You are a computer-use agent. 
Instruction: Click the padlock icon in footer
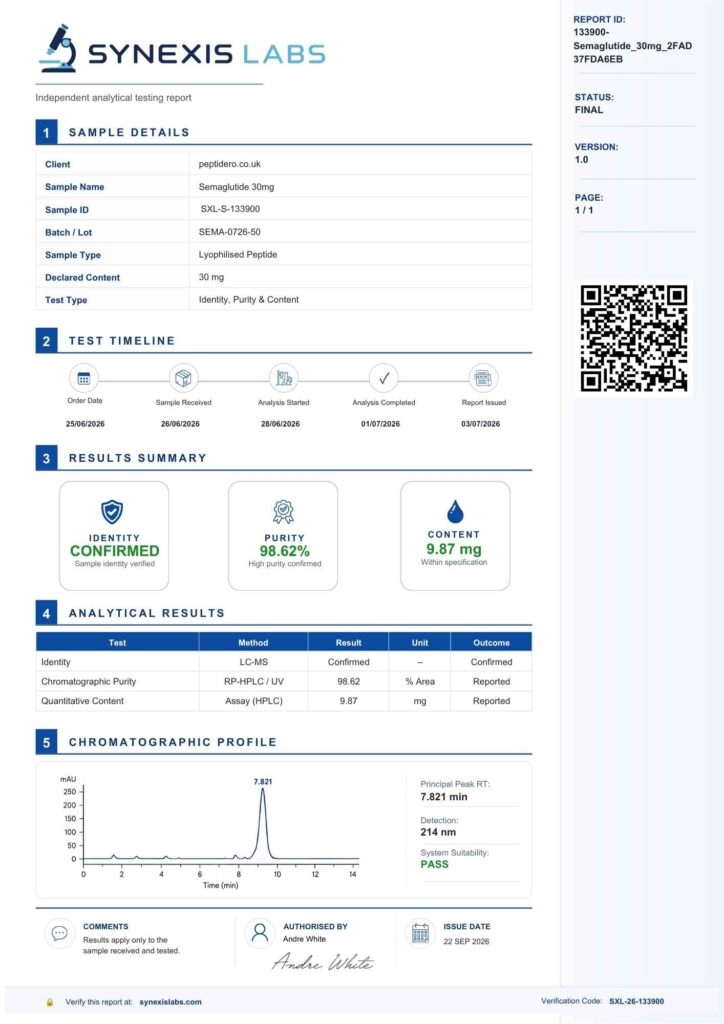pyautogui.click(x=50, y=1002)
